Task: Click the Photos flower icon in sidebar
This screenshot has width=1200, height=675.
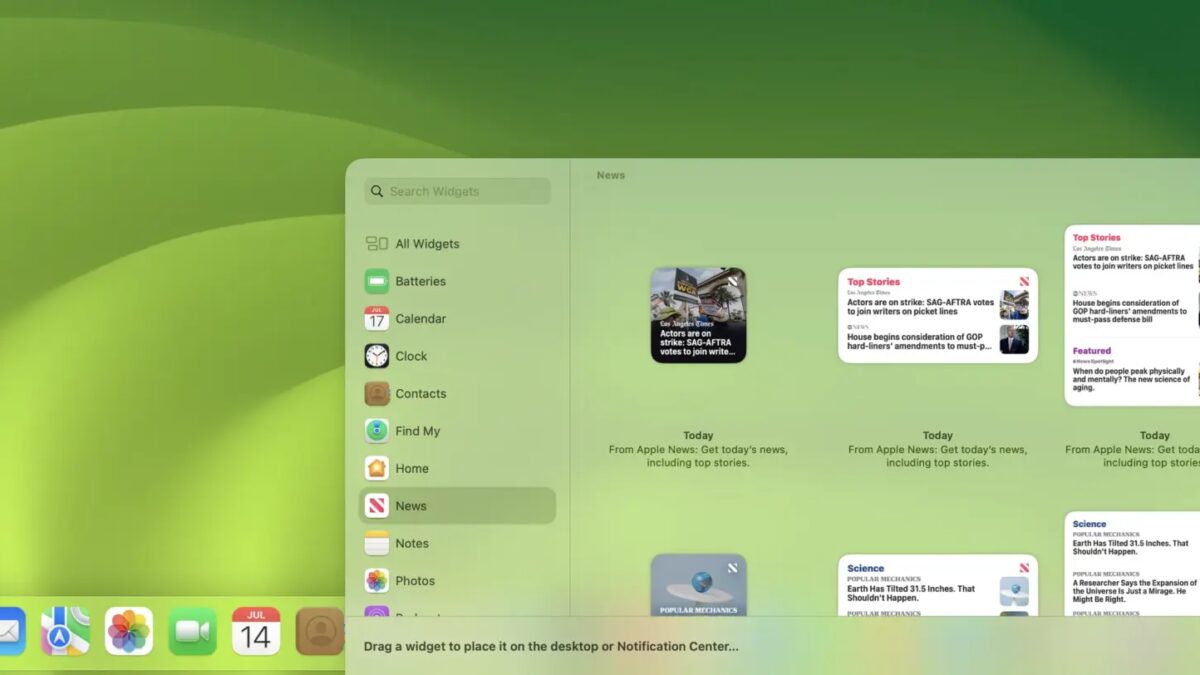Action: click(x=377, y=580)
